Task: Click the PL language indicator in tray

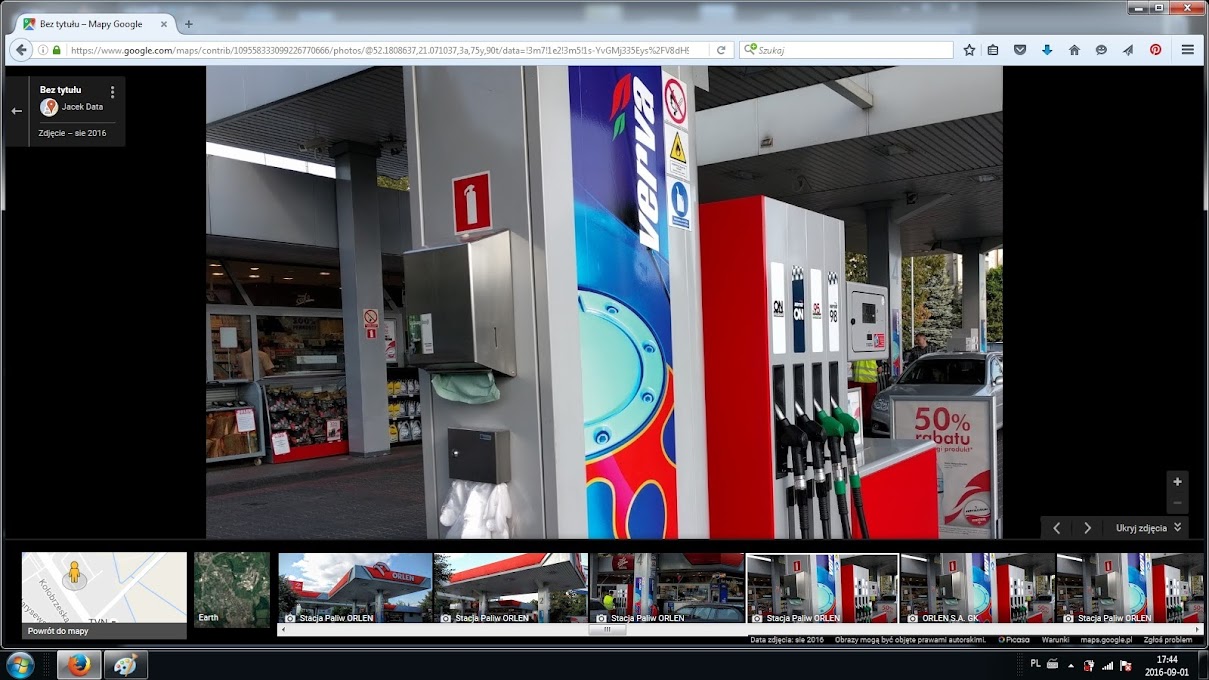Action: tap(1035, 665)
